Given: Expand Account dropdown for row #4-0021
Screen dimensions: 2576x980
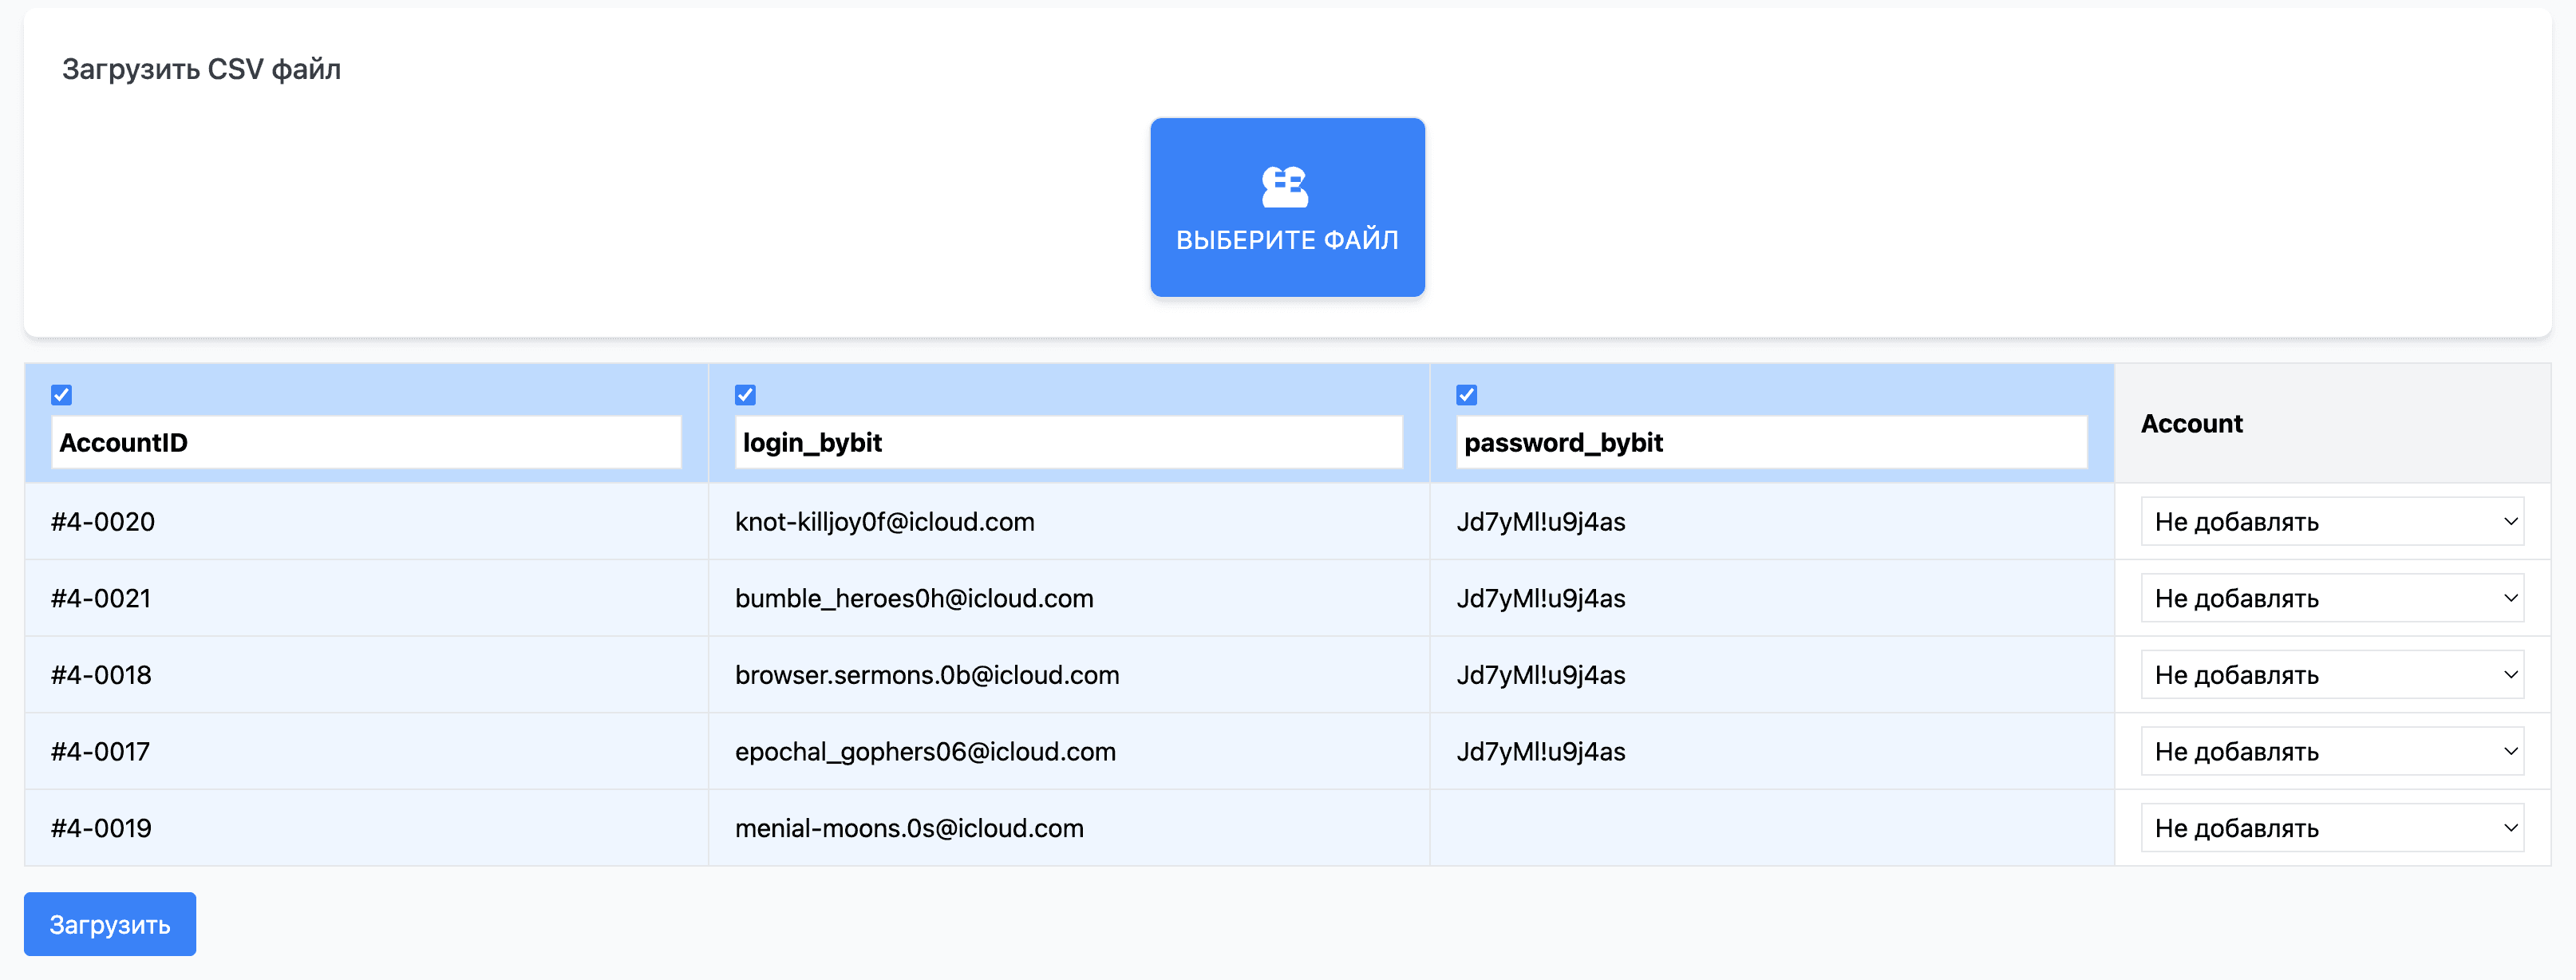Looking at the screenshot, I should pos(2331,598).
